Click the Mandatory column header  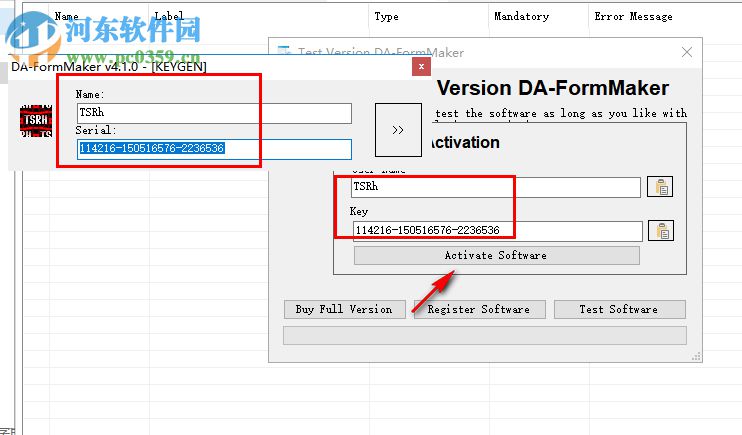point(521,17)
